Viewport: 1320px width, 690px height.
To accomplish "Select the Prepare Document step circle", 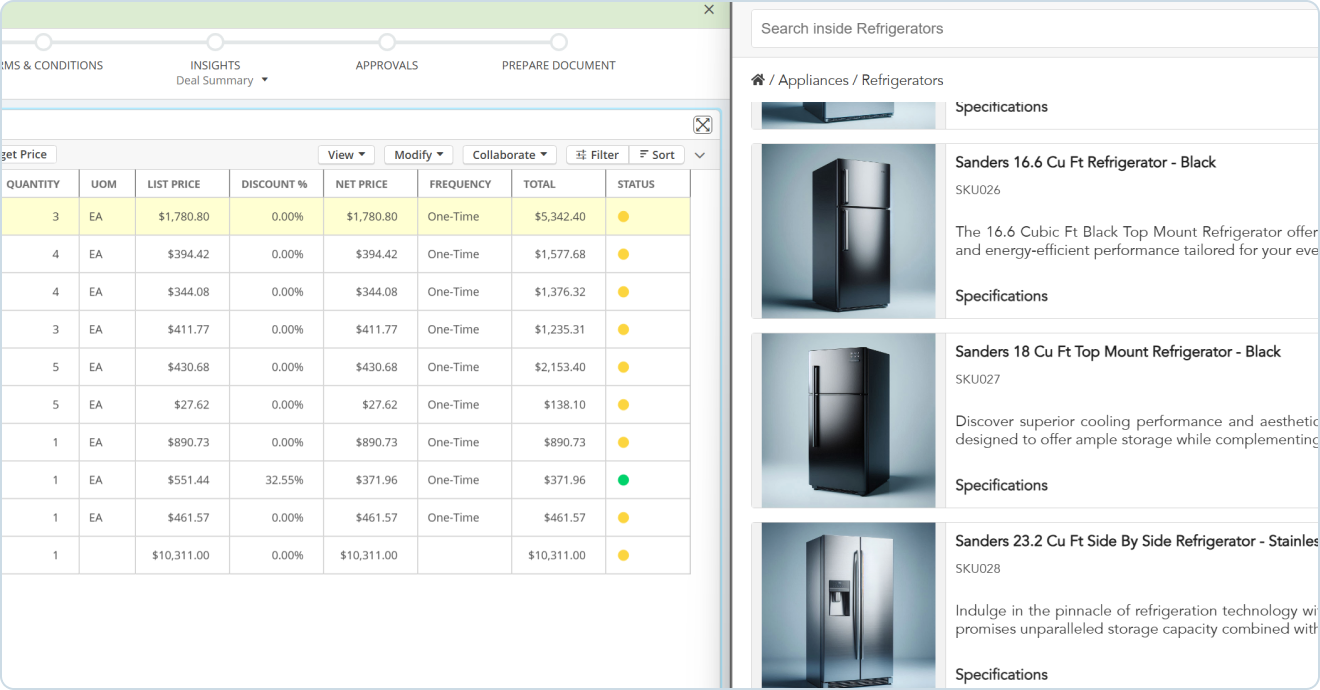I will (x=559, y=42).
